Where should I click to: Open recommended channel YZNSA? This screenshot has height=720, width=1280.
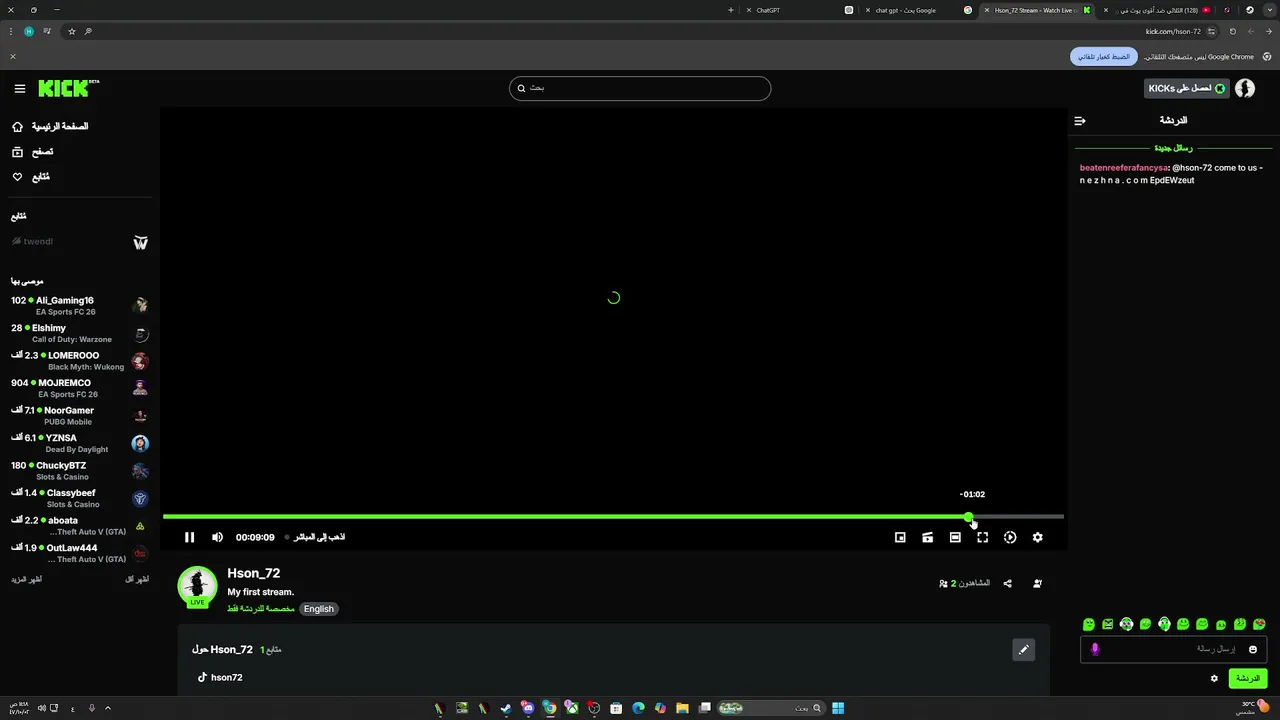click(x=80, y=443)
